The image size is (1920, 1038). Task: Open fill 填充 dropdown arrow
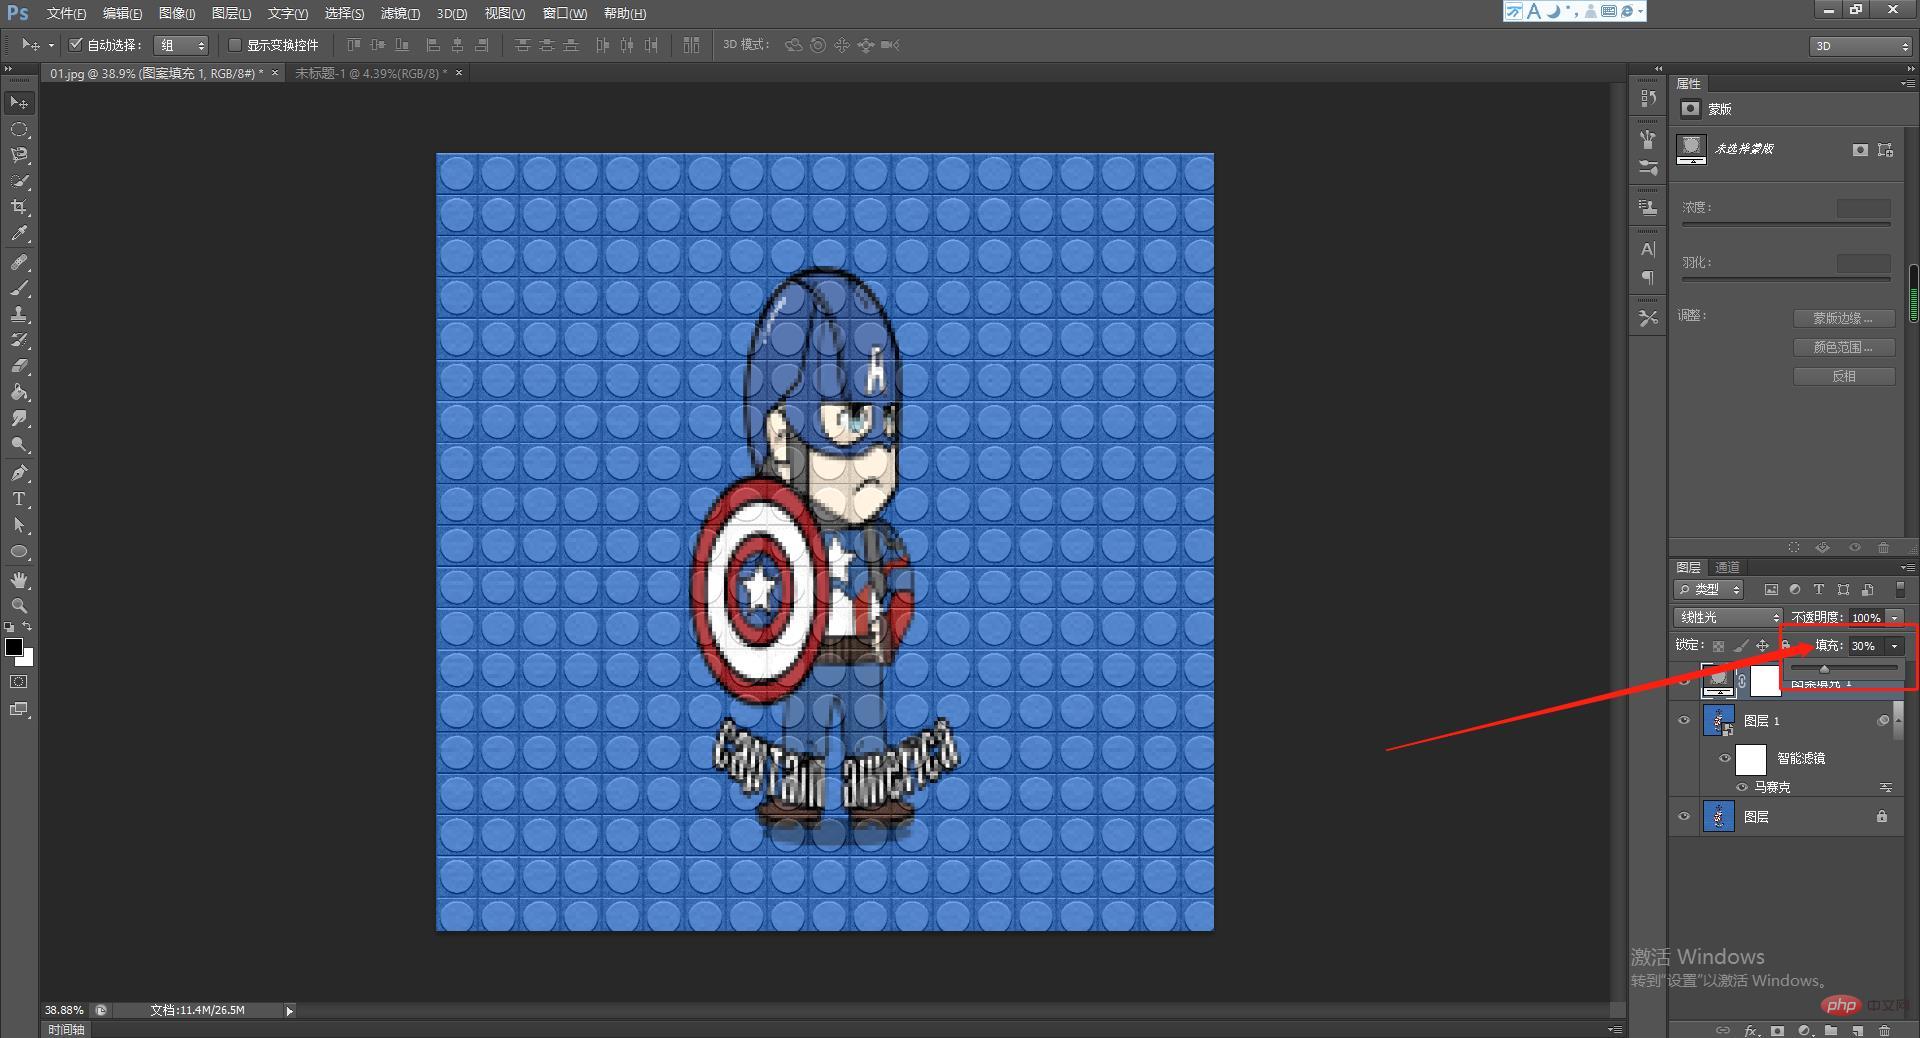pos(1894,646)
